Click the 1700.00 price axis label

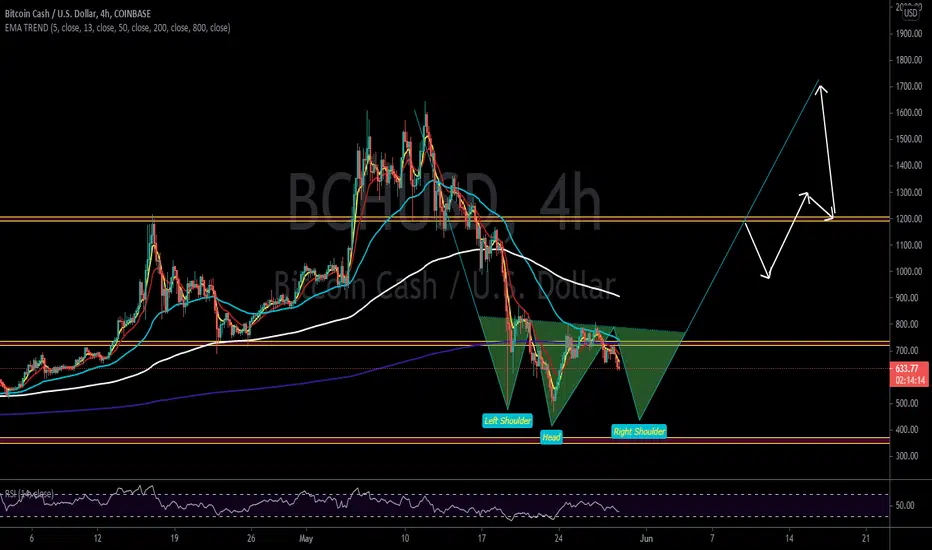(x=909, y=87)
